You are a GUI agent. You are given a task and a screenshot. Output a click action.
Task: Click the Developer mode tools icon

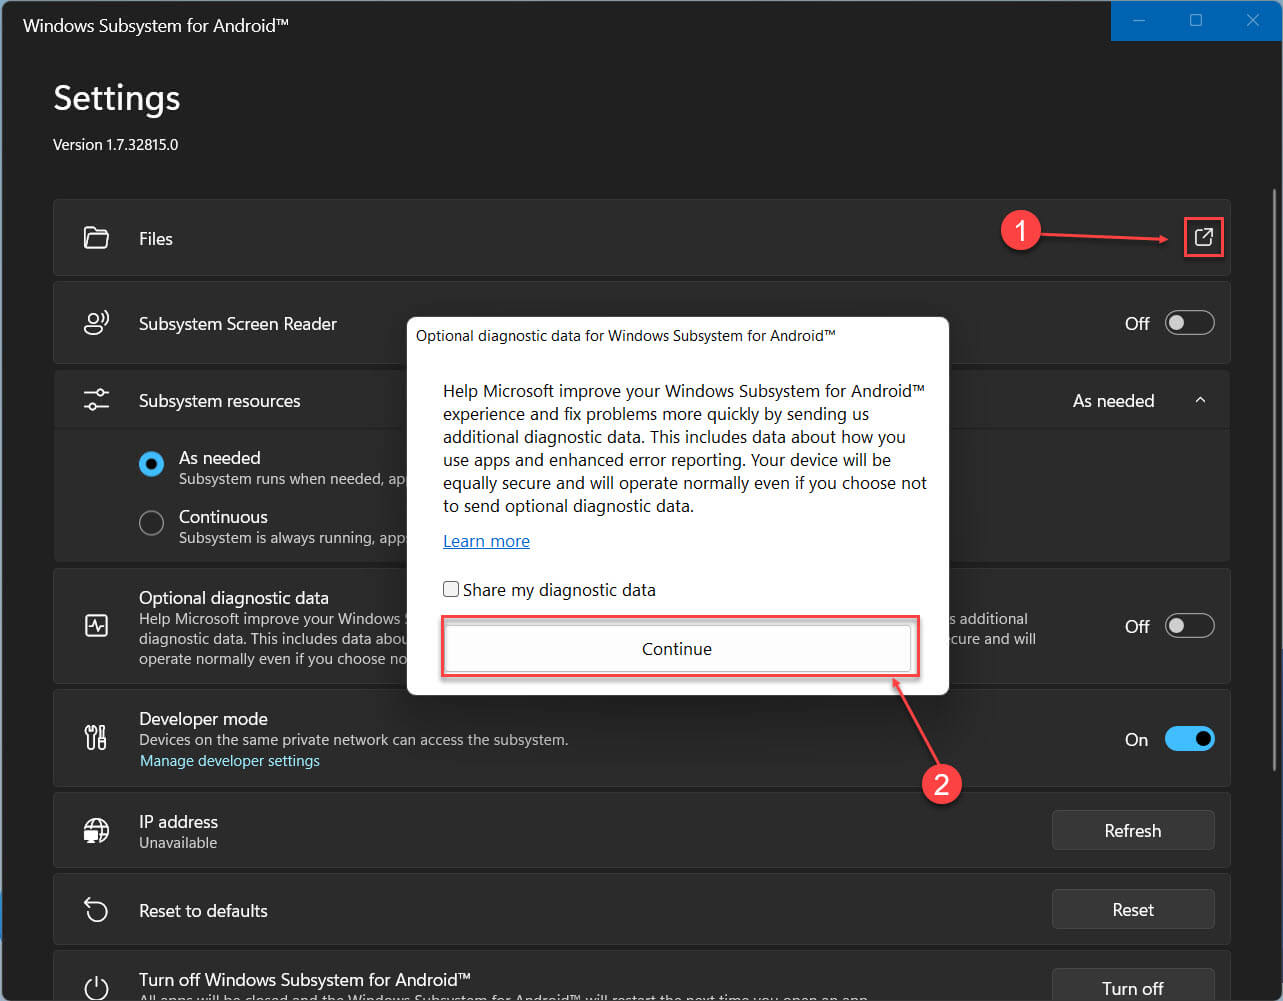point(96,738)
